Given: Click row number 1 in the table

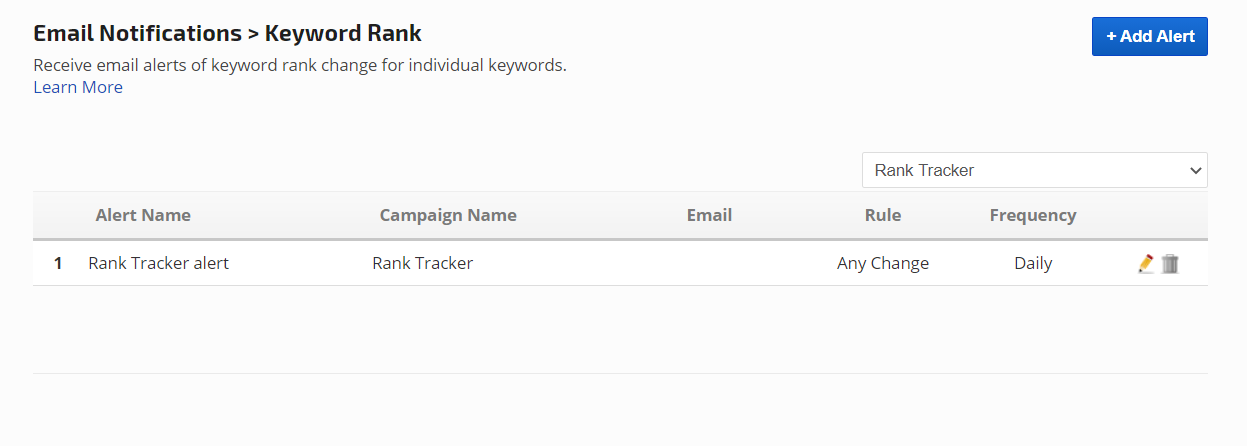Looking at the screenshot, I should (58, 264).
